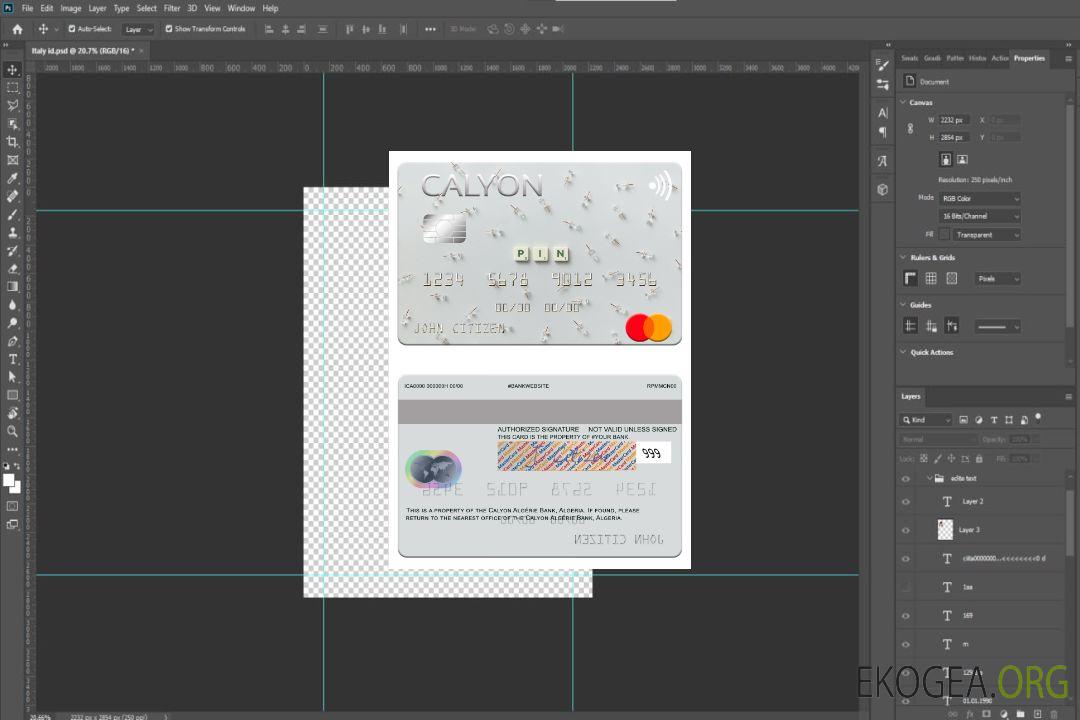Viewport: 1080px width, 720px height.
Task: Click the canvas width field
Action: pyautogui.click(x=953, y=120)
